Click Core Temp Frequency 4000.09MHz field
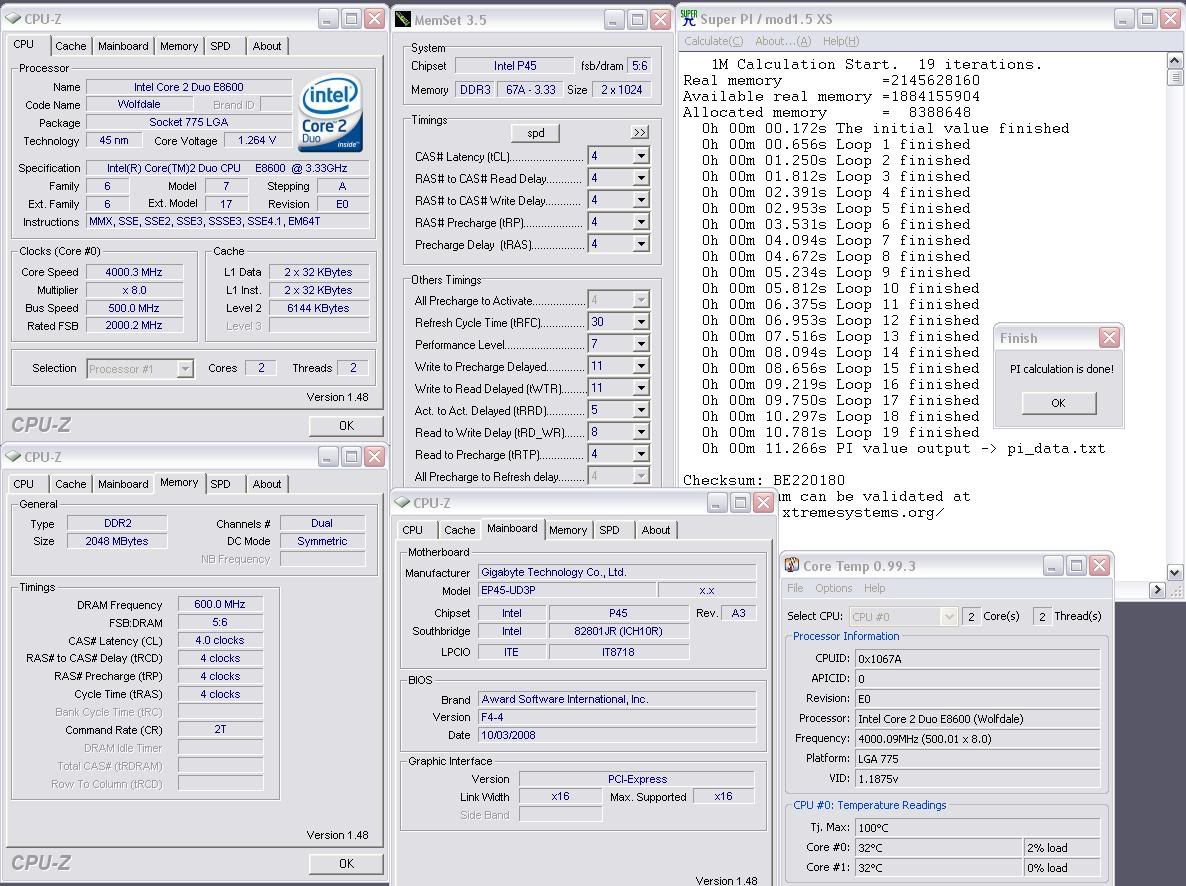Image resolution: width=1186 pixels, height=886 pixels. 977,738
